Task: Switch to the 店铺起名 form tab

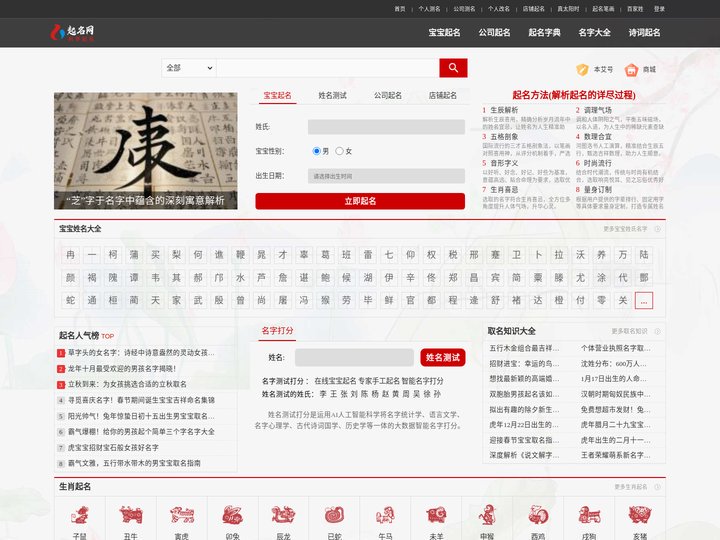Action: tap(443, 96)
